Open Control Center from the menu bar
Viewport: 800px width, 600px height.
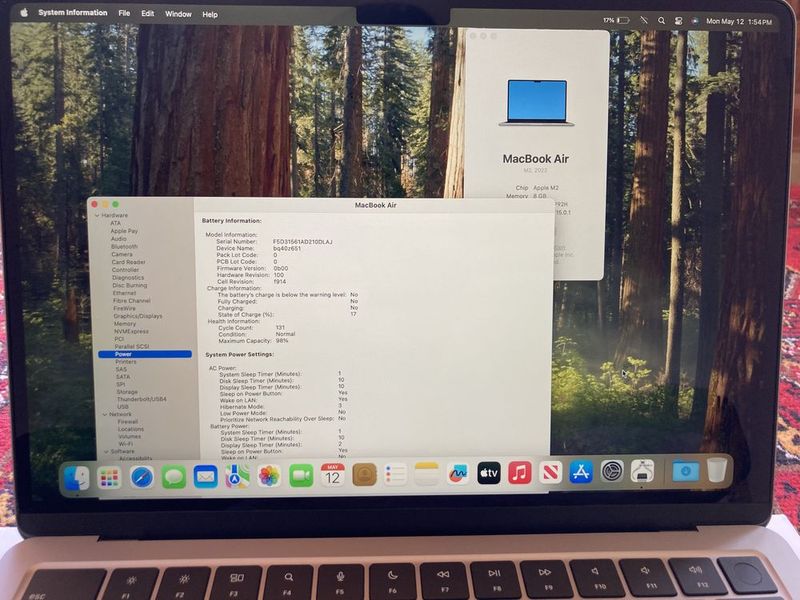coord(678,21)
